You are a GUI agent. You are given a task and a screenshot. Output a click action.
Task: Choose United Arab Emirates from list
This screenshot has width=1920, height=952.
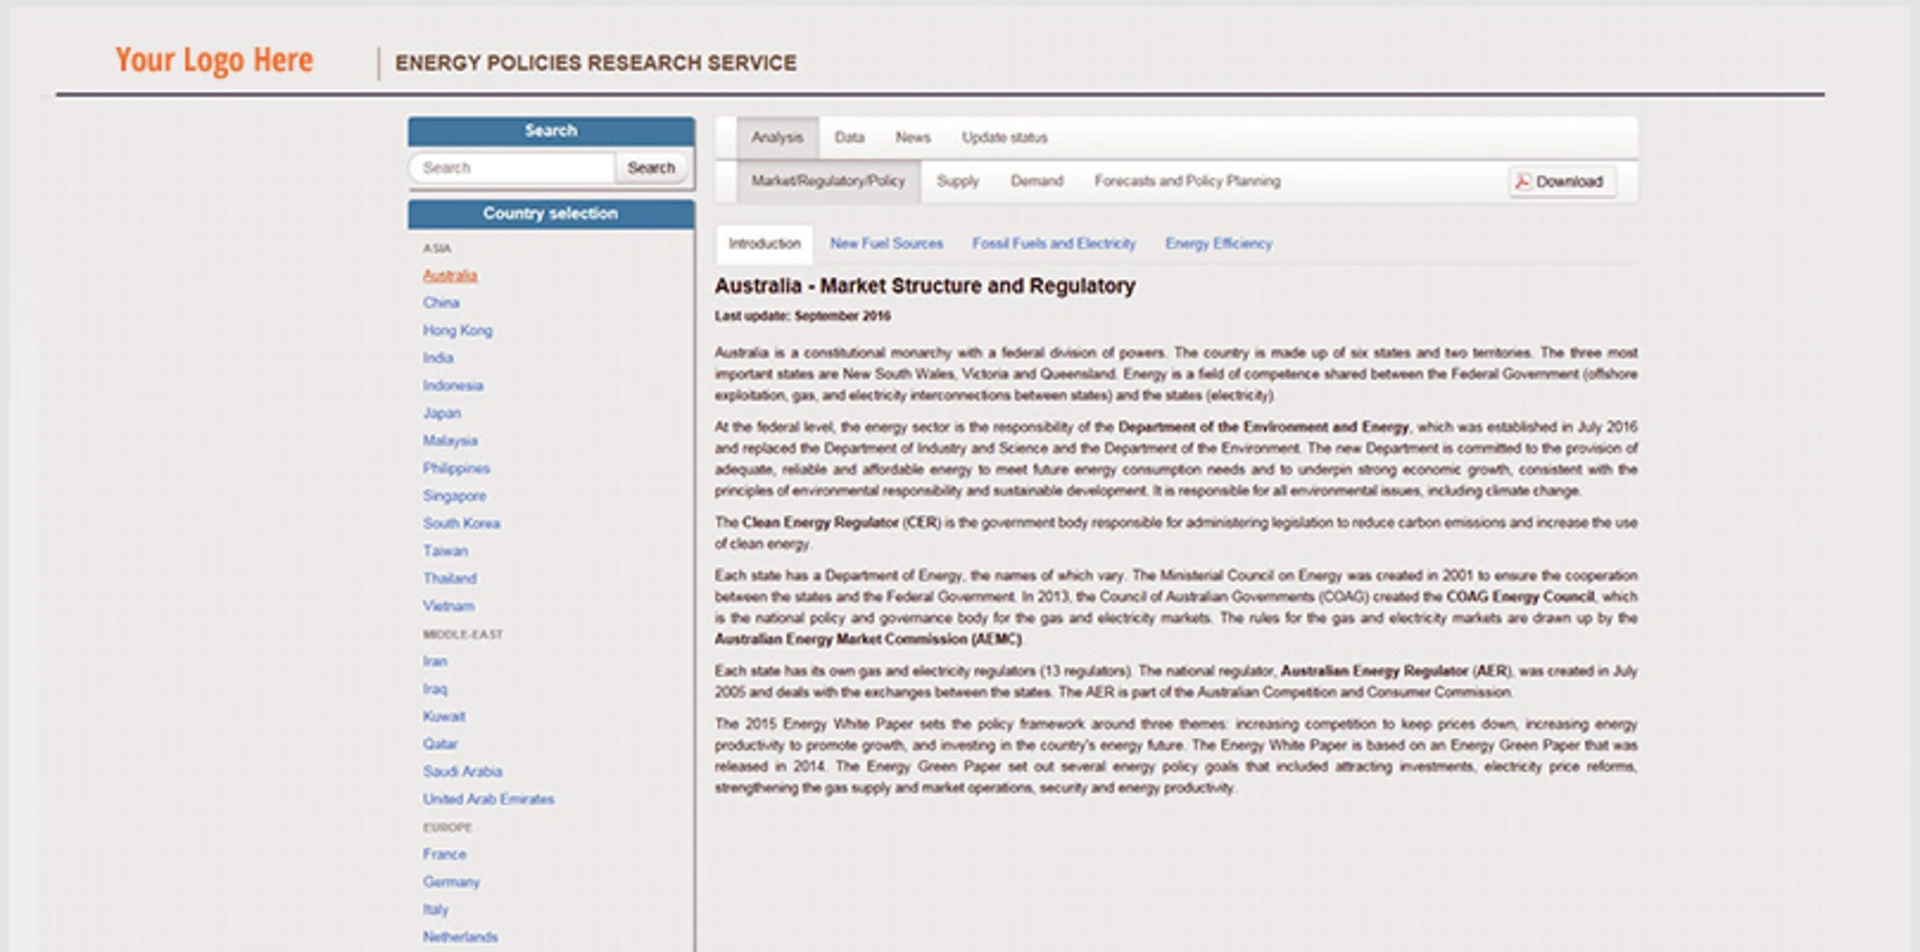[x=488, y=799]
